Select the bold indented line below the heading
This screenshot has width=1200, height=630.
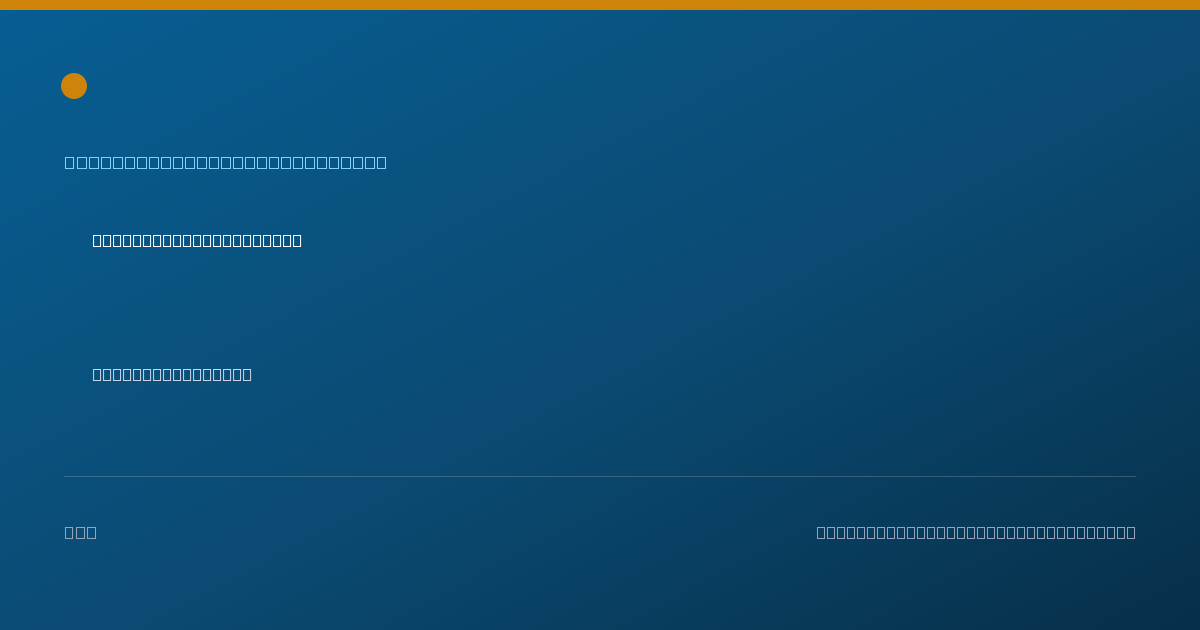197,240
